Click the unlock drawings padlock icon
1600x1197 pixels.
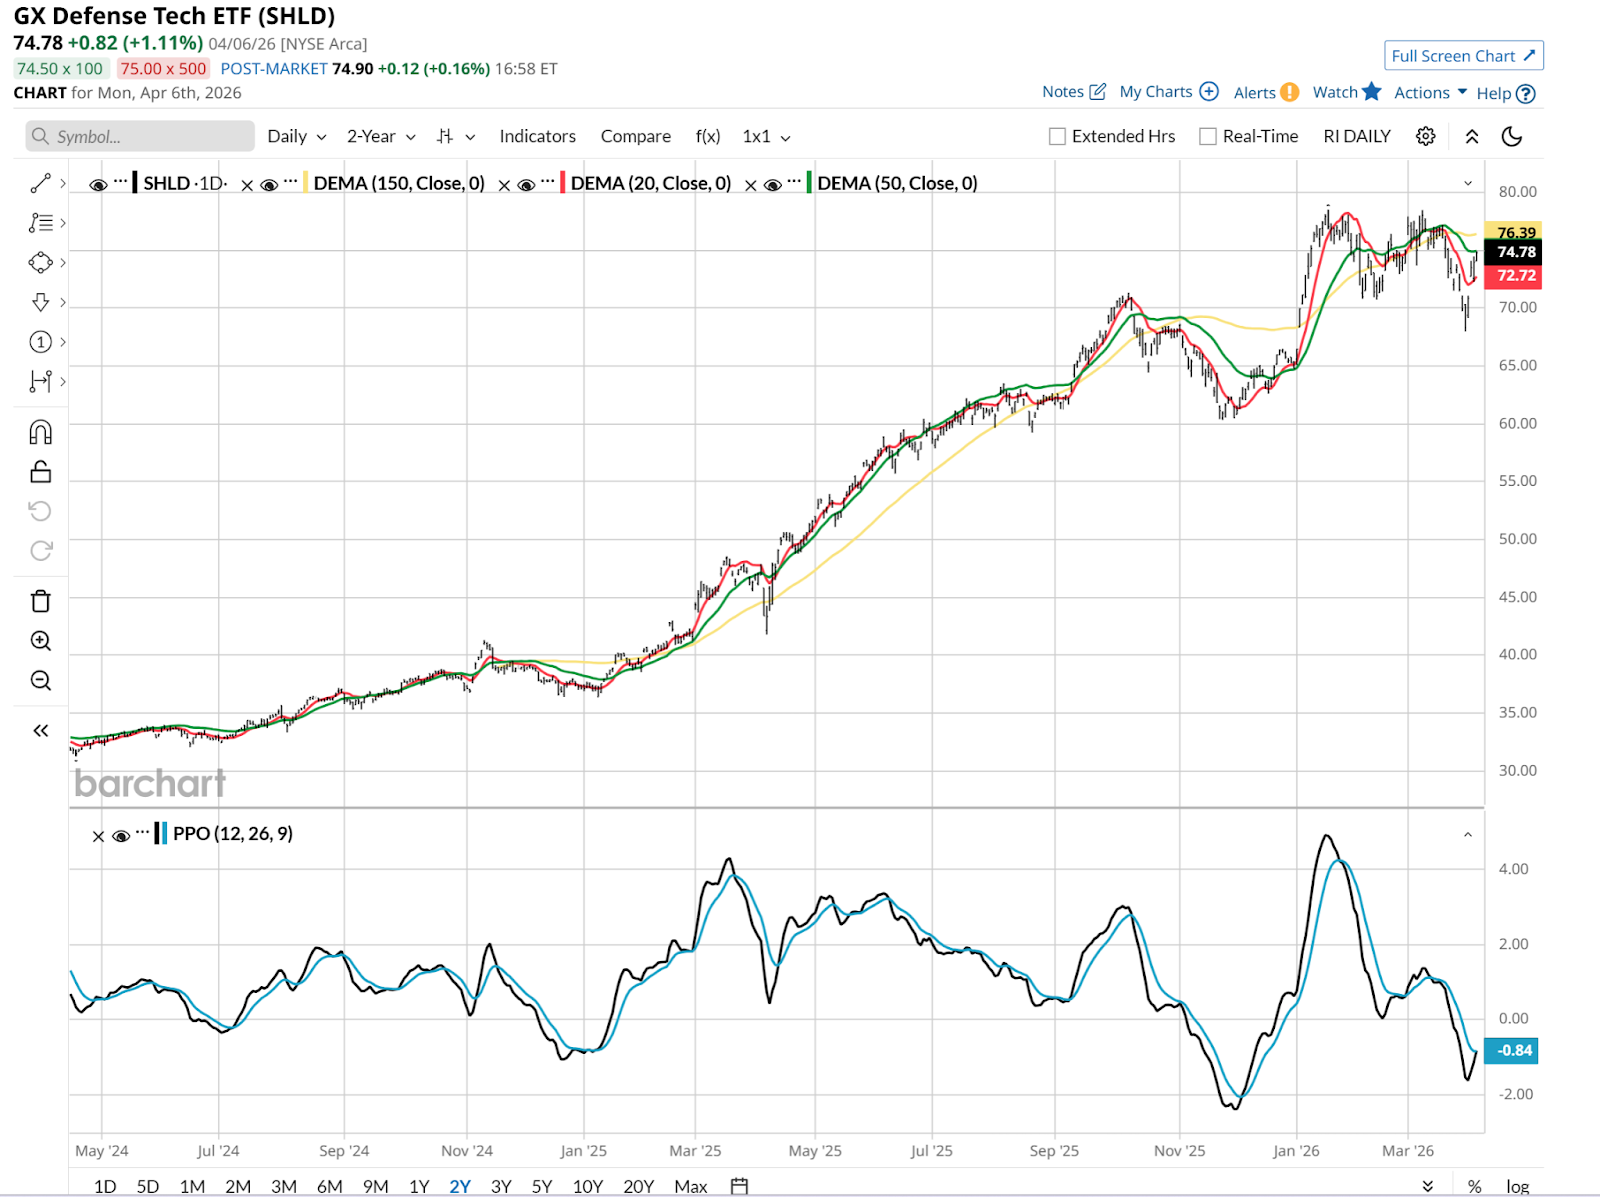pyautogui.click(x=40, y=472)
